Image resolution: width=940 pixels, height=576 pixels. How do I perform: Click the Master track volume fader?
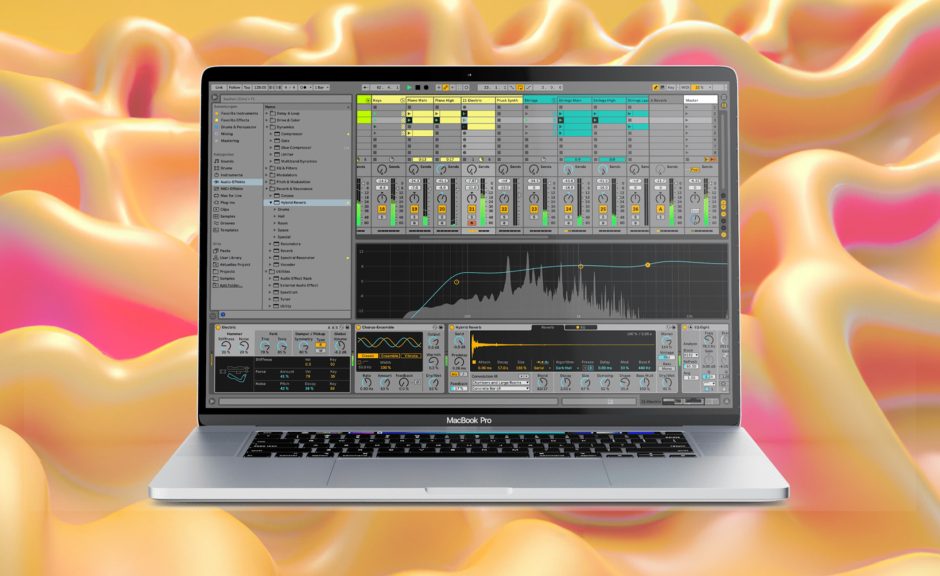[x=708, y=200]
